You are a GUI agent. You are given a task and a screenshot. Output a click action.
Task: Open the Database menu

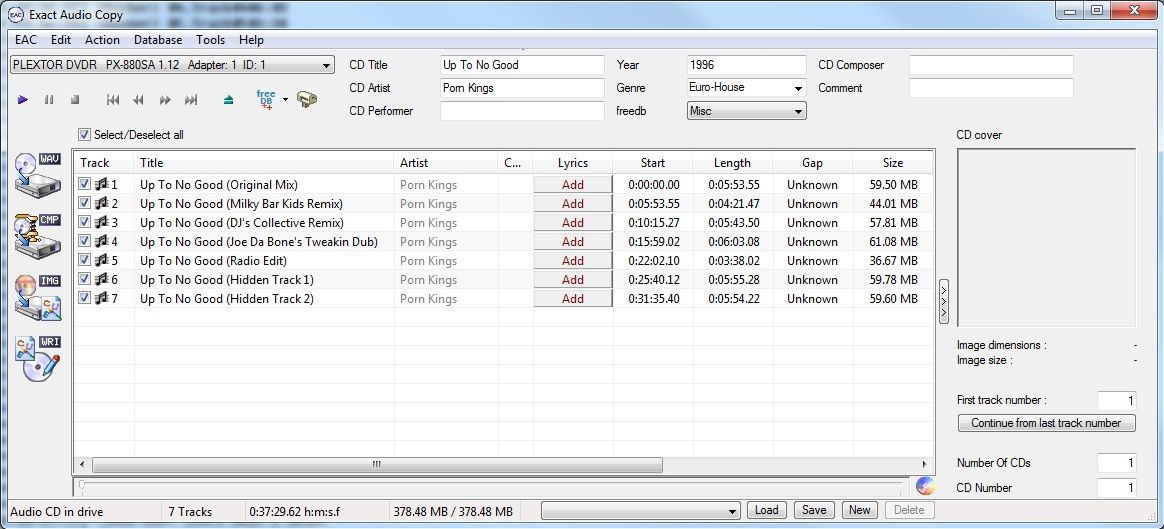[158, 40]
